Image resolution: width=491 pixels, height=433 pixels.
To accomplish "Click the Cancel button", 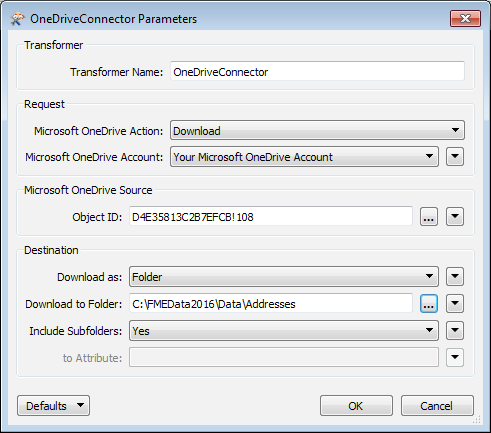I will tap(437, 406).
